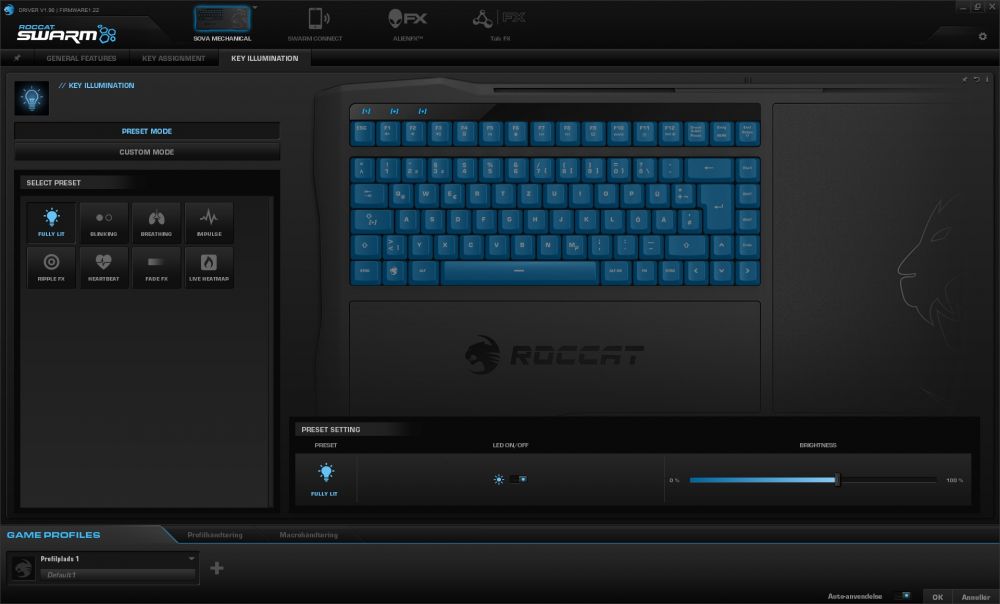Click the spacebar on keyboard preview
Screen dimensions: 1000x604
click(519, 271)
